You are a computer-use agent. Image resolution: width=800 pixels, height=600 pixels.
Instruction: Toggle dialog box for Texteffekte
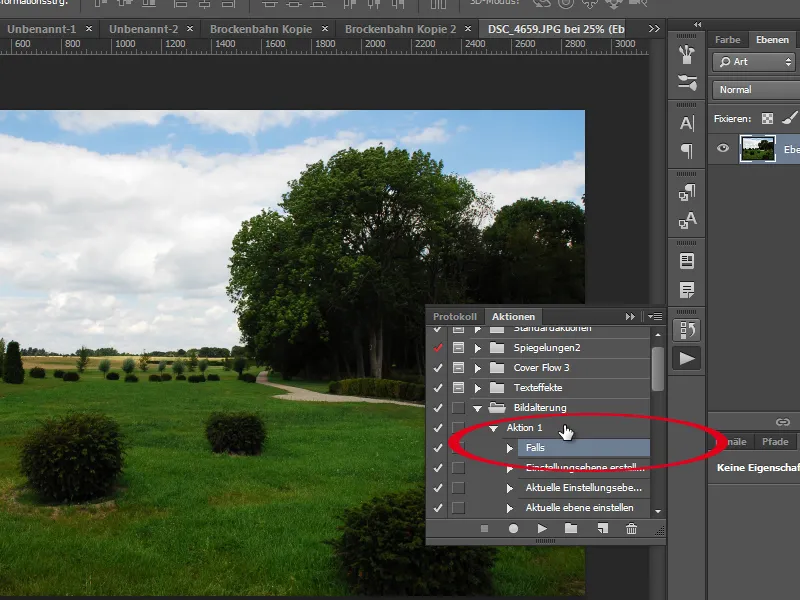[x=458, y=388]
